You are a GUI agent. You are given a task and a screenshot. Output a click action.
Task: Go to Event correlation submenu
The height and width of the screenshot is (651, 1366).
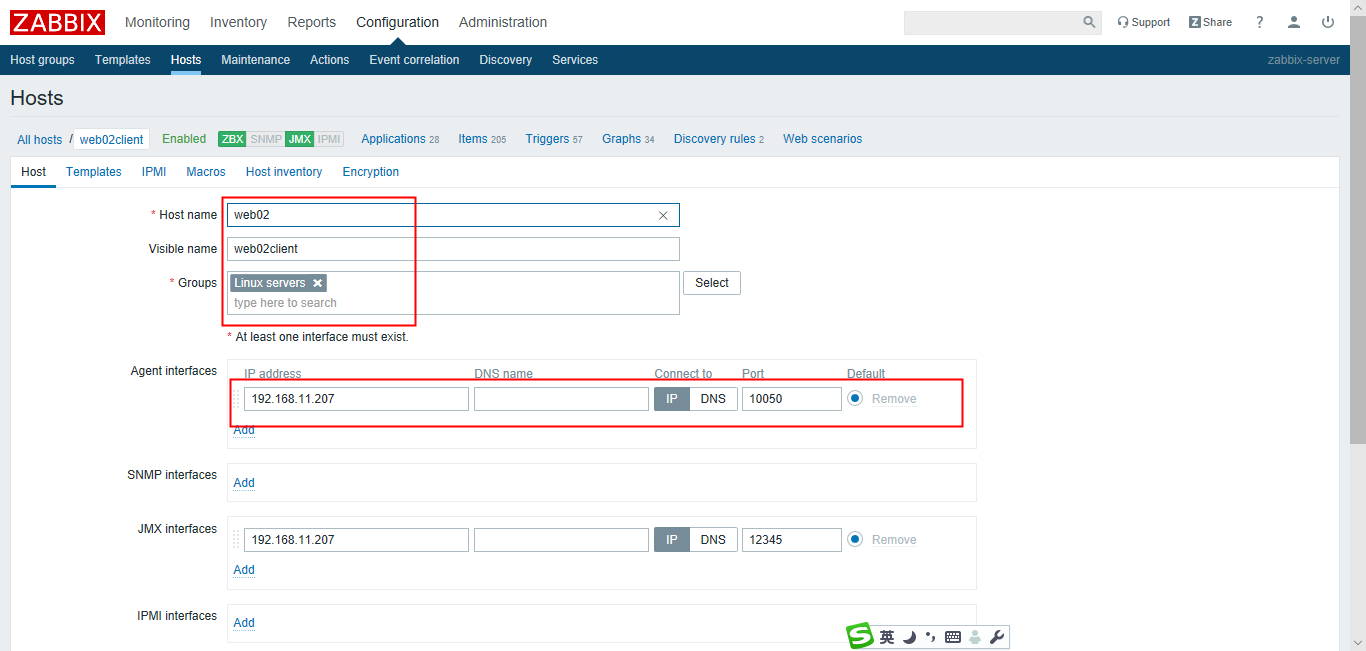(414, 60)
